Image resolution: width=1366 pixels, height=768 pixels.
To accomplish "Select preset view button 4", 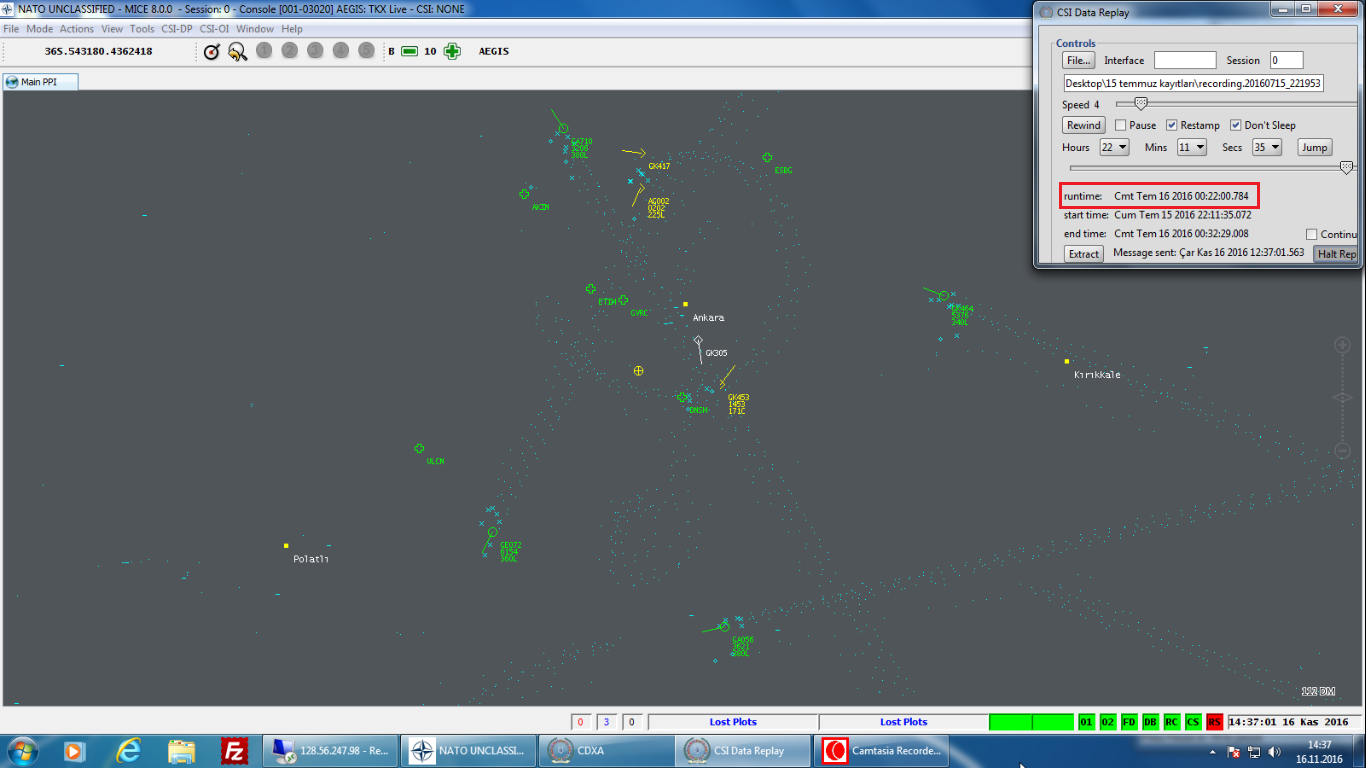I will pos(341,50).
